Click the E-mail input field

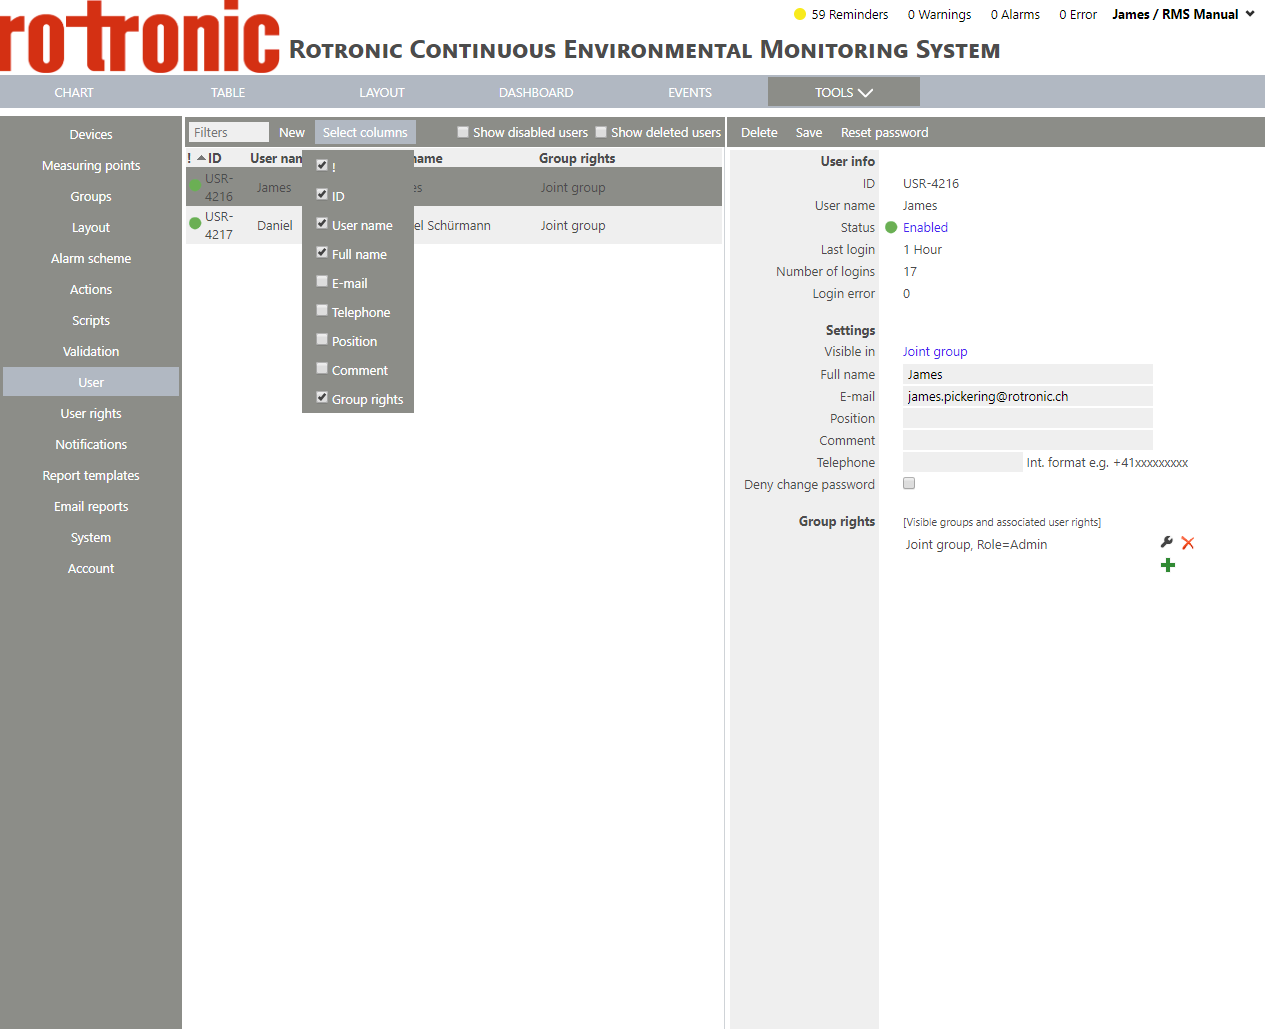pos(1028,396)
